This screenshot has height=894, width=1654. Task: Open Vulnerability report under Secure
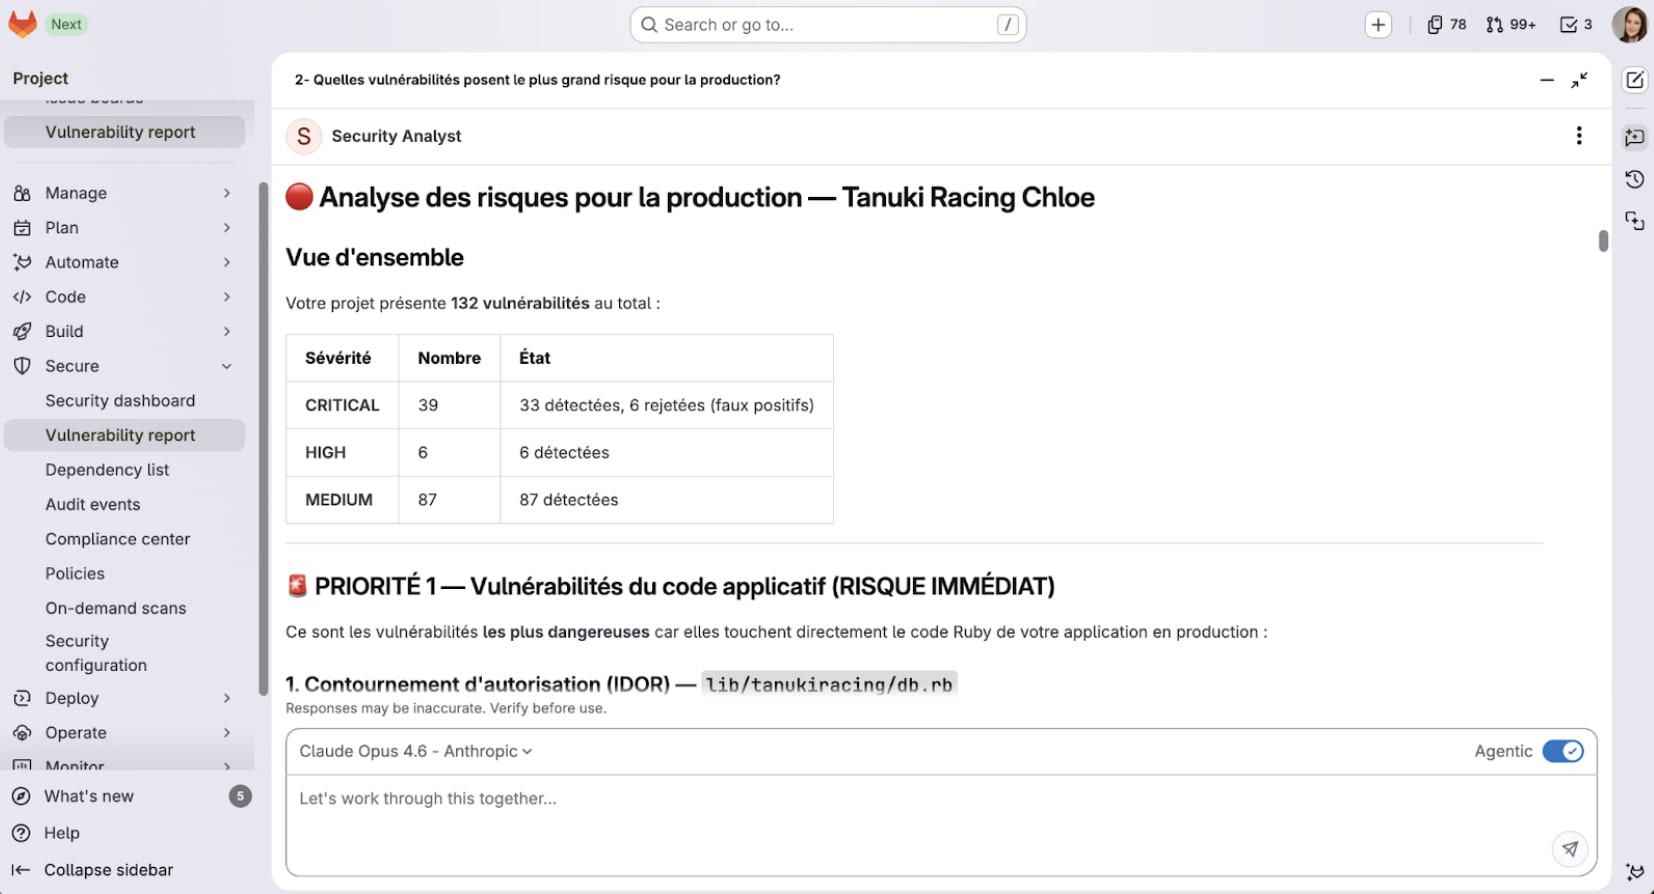point(125,435)
